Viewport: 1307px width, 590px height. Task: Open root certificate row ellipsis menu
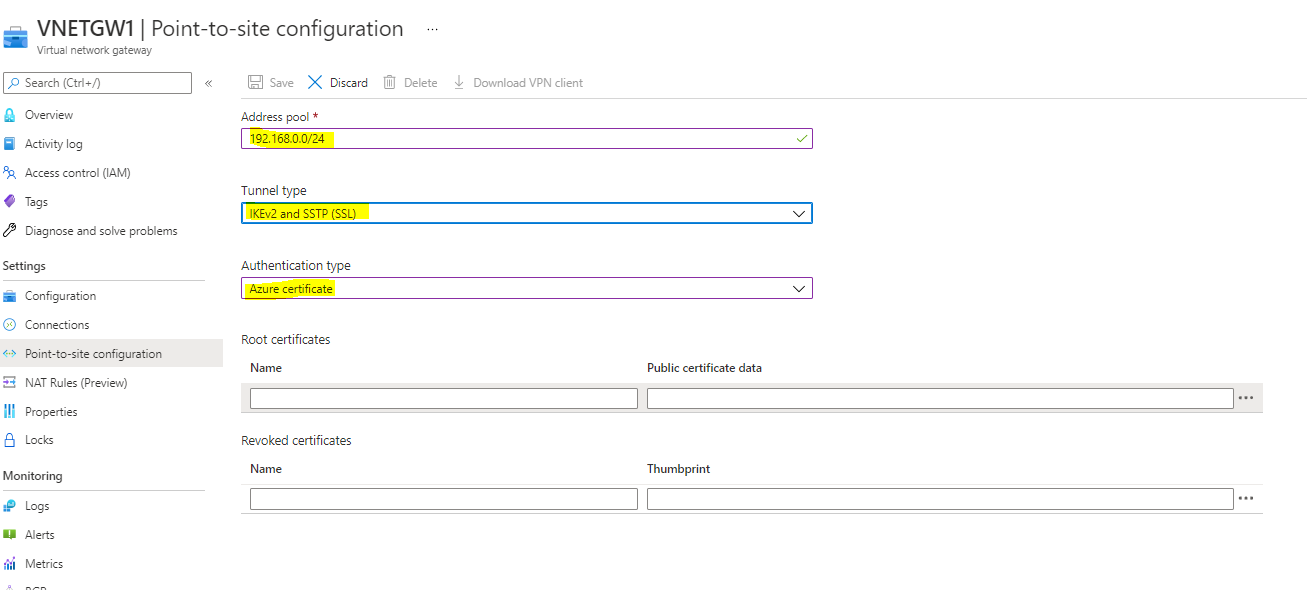[x=1246, y=398]
